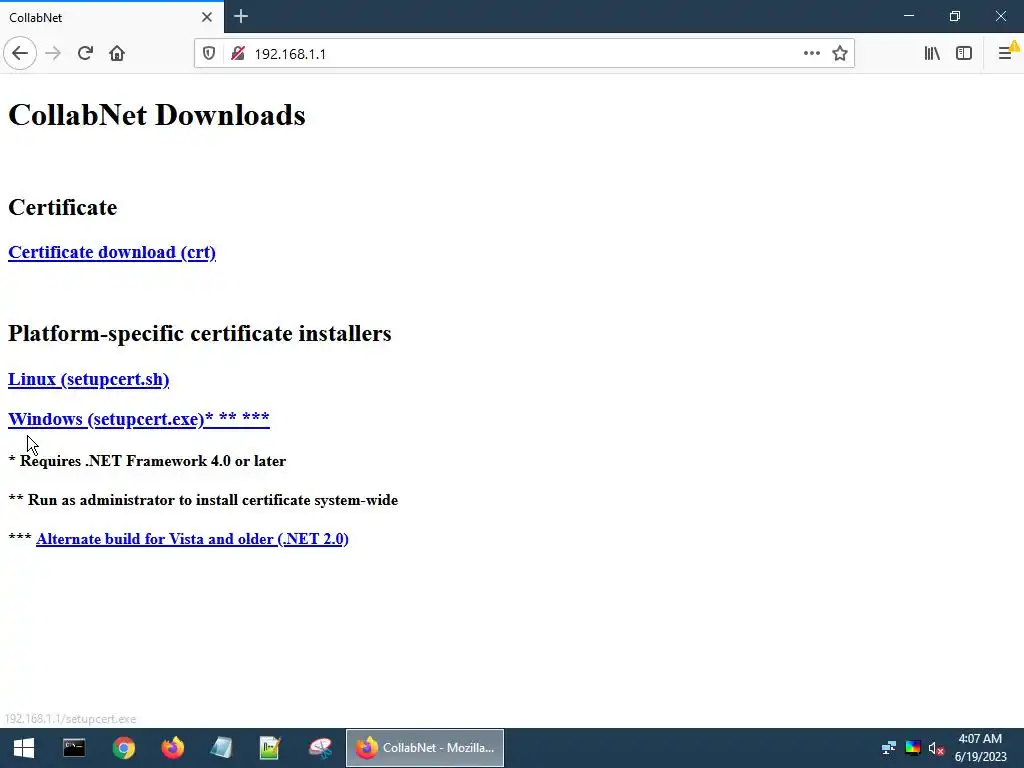Restore down the Firefox window
Image resolution: width=1024 pixels, height=768 pixels.
(955, 16)
